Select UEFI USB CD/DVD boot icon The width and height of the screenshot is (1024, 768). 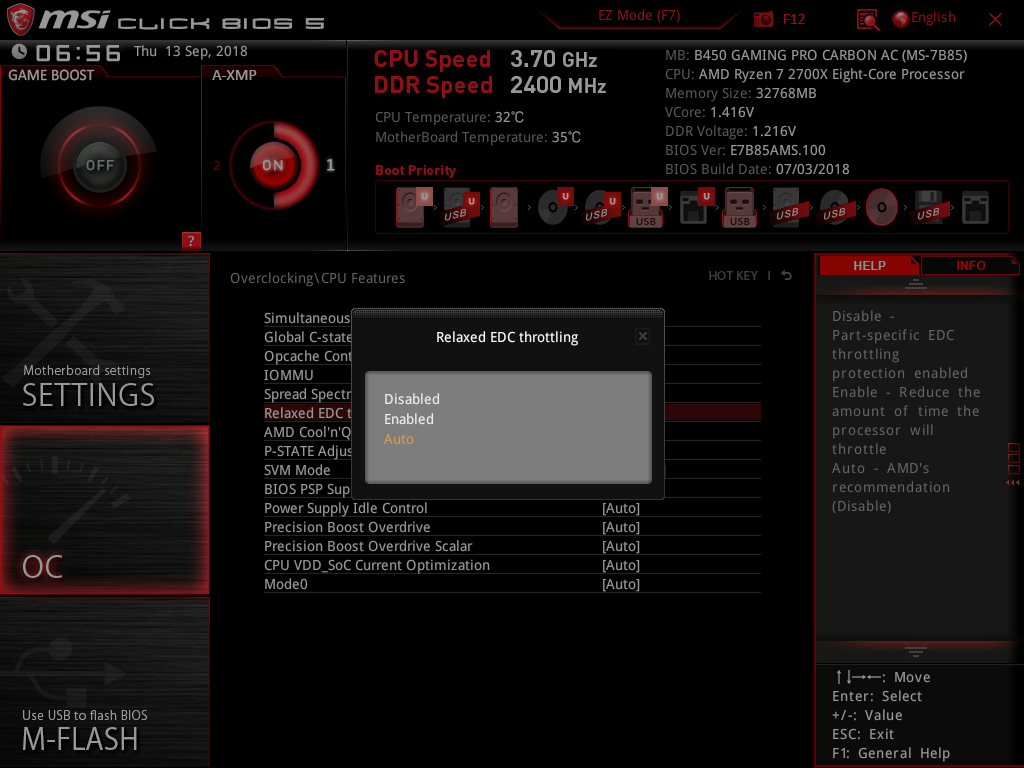coord(601,207)
